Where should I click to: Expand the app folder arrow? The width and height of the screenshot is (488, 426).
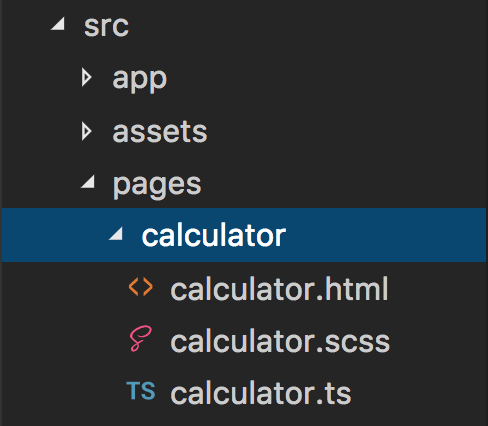(87, 77)
